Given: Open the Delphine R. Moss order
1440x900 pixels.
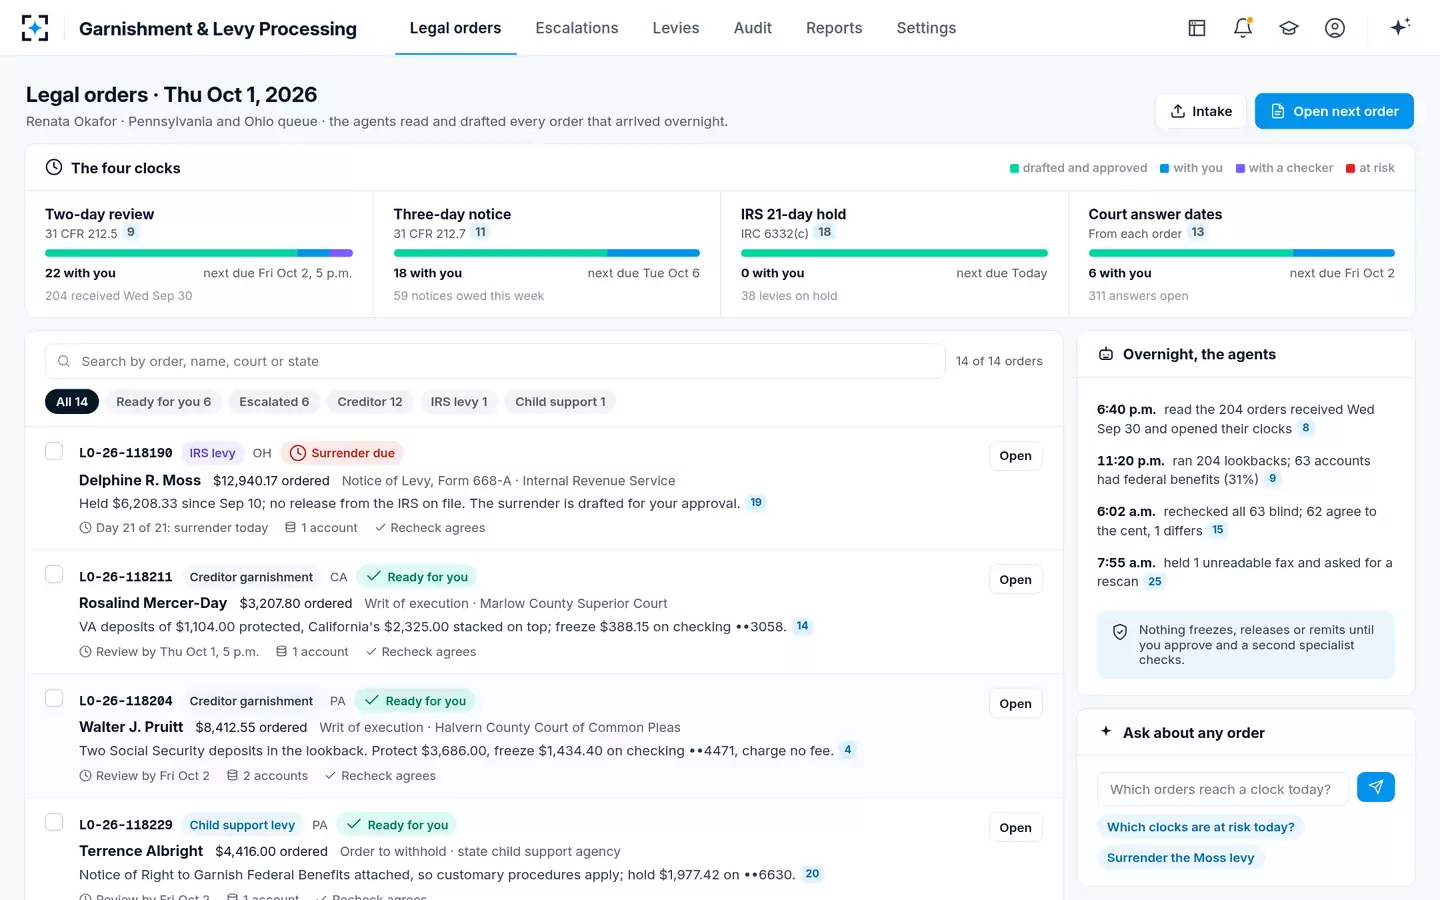Looking at the screenshot, I should click(1015, 456).
